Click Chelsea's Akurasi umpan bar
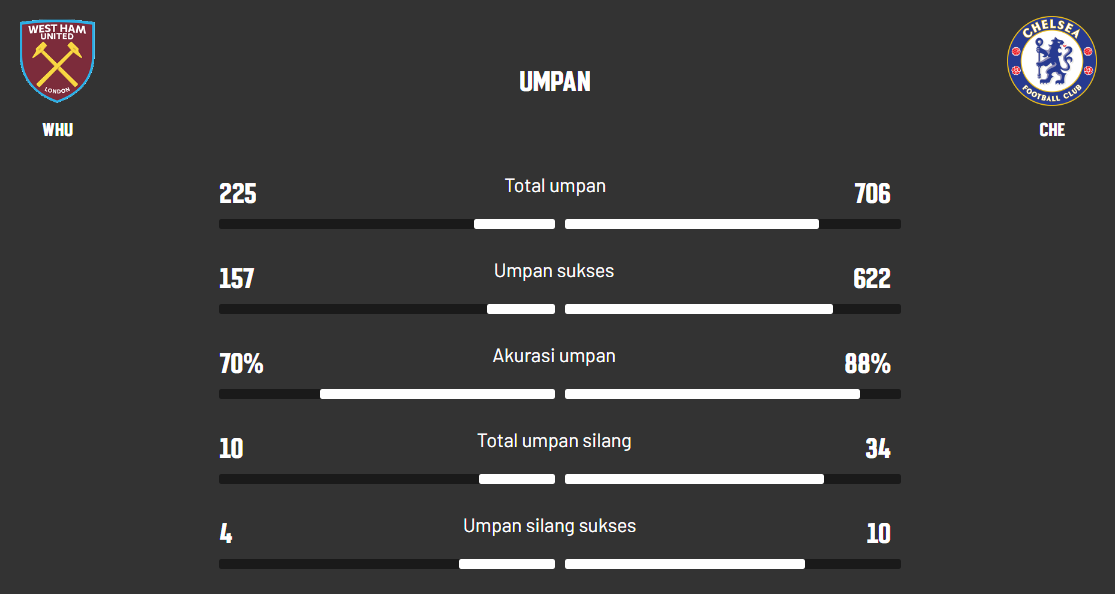Screen dimensions: 1115x594 coord(712,394)
